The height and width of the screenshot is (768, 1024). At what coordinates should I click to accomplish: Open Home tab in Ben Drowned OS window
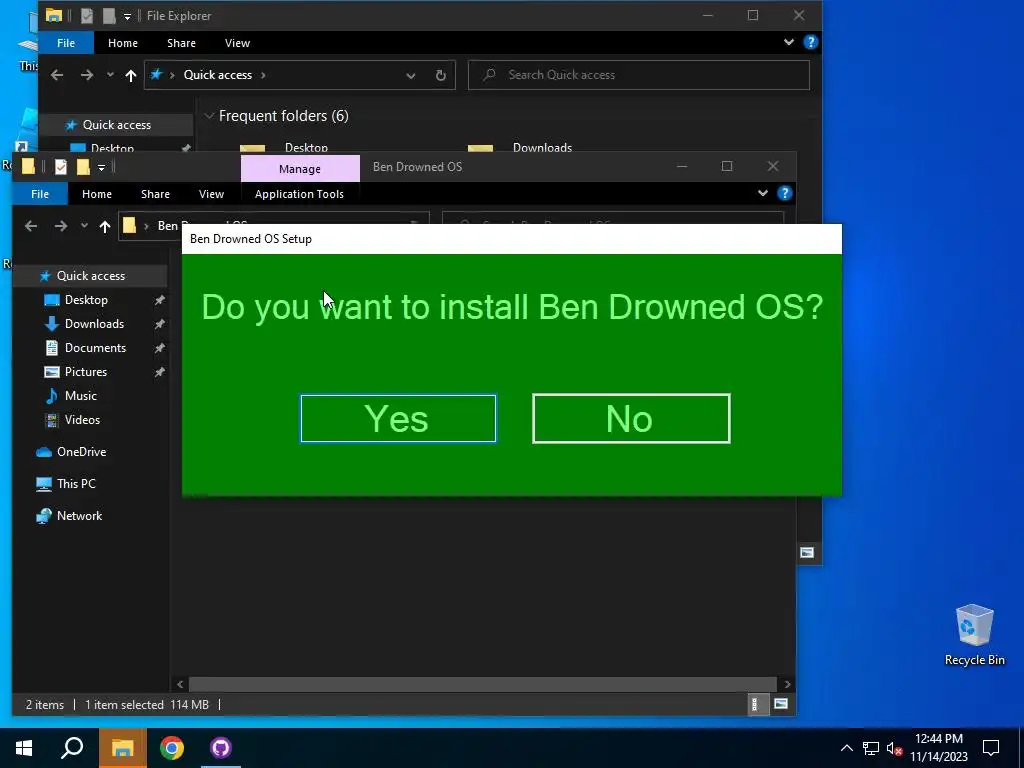(x=97, y=194)
